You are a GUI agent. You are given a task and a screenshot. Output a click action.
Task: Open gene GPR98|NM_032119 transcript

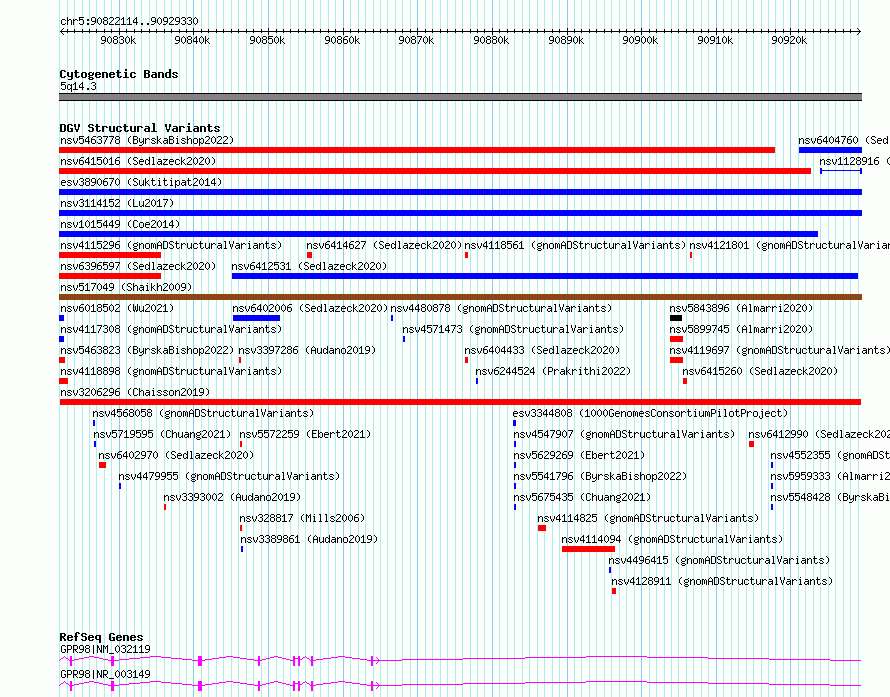tap(460, 660)
